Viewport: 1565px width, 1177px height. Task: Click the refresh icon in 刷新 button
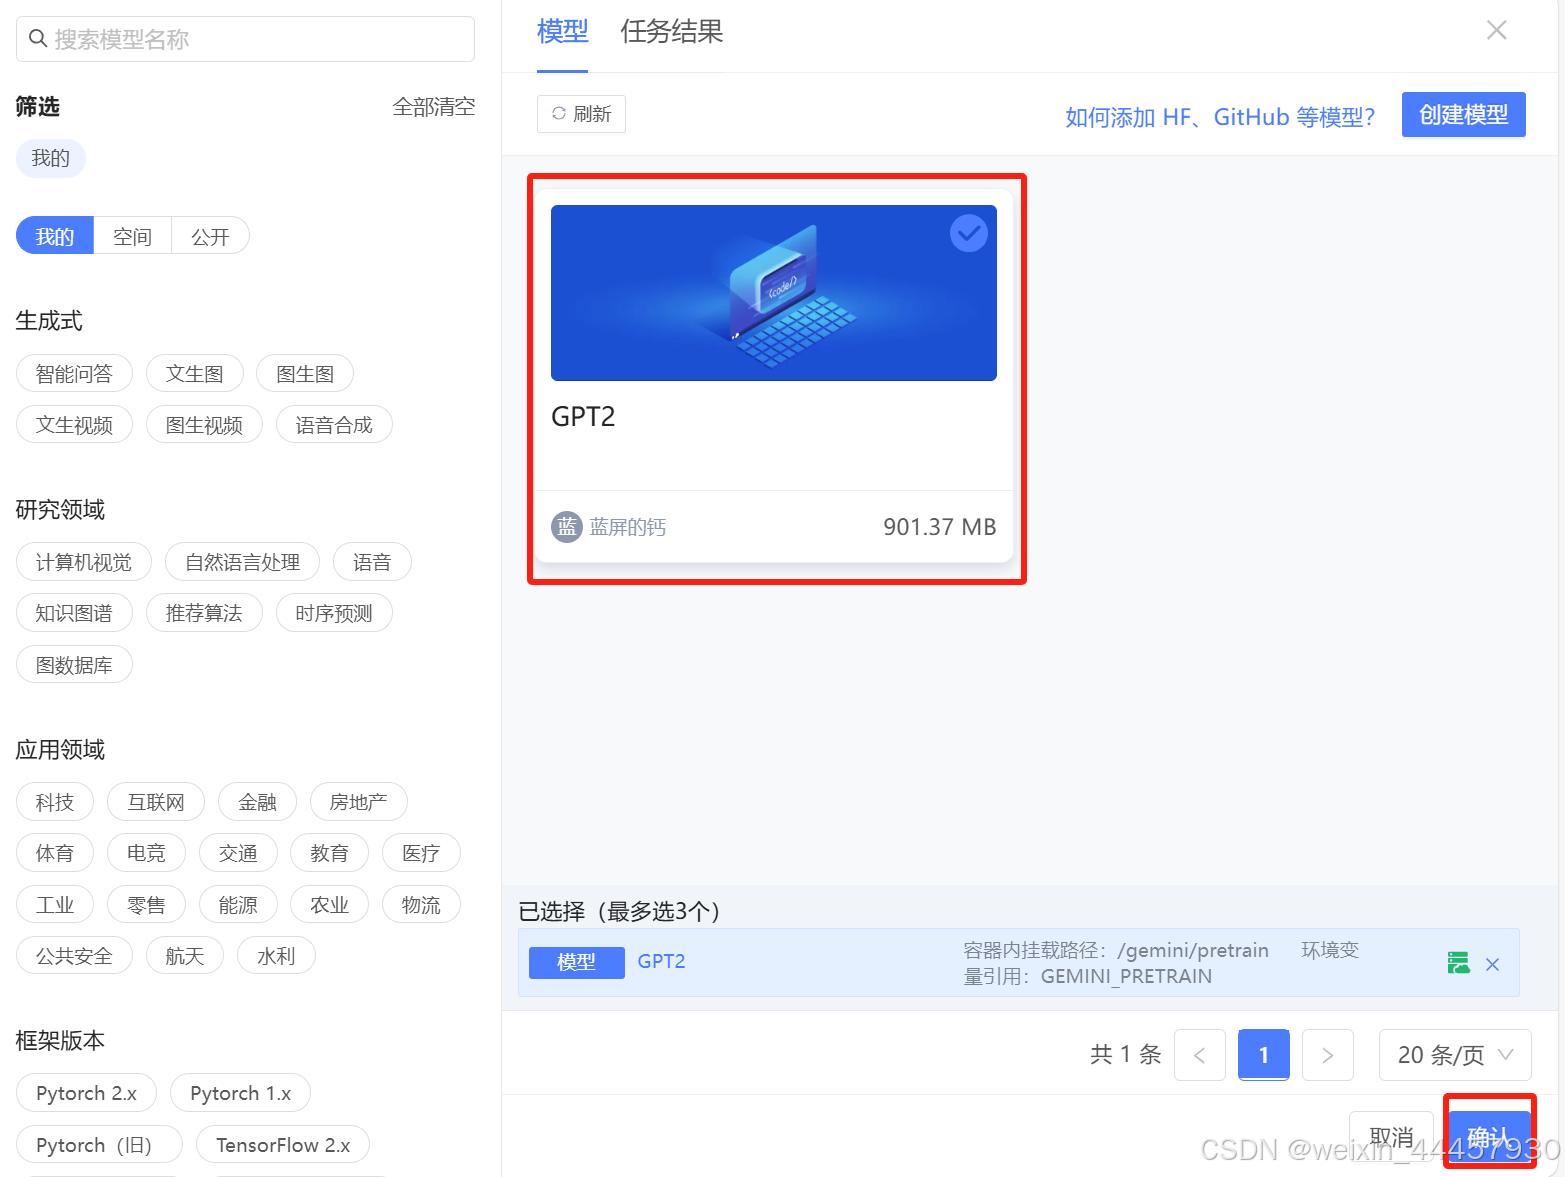559,114
